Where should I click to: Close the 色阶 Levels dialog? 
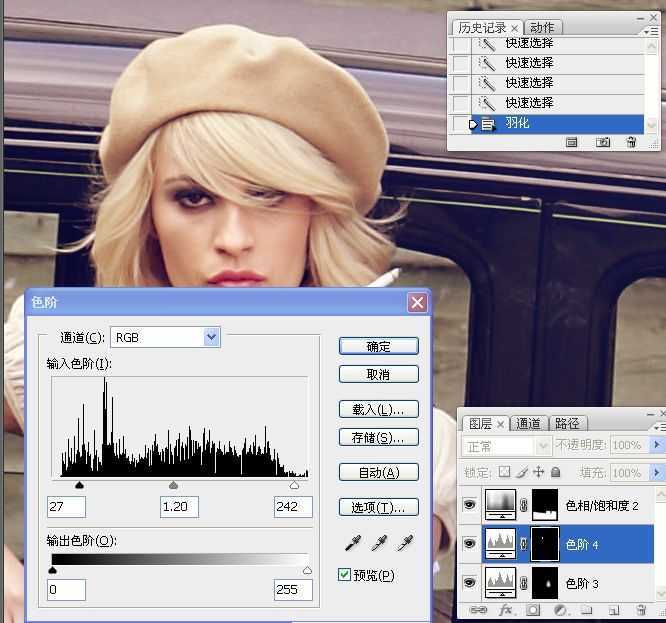pyautogui.click(x=417, y=303)
